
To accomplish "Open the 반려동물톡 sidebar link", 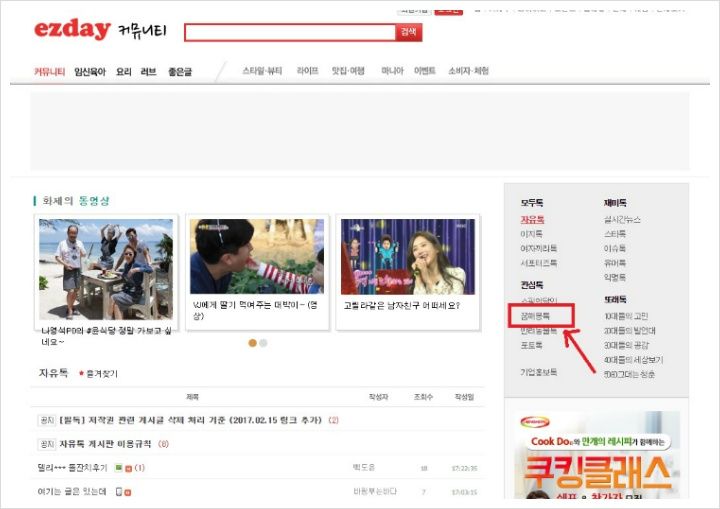I will pyautogui.click(x=539, y=331).
